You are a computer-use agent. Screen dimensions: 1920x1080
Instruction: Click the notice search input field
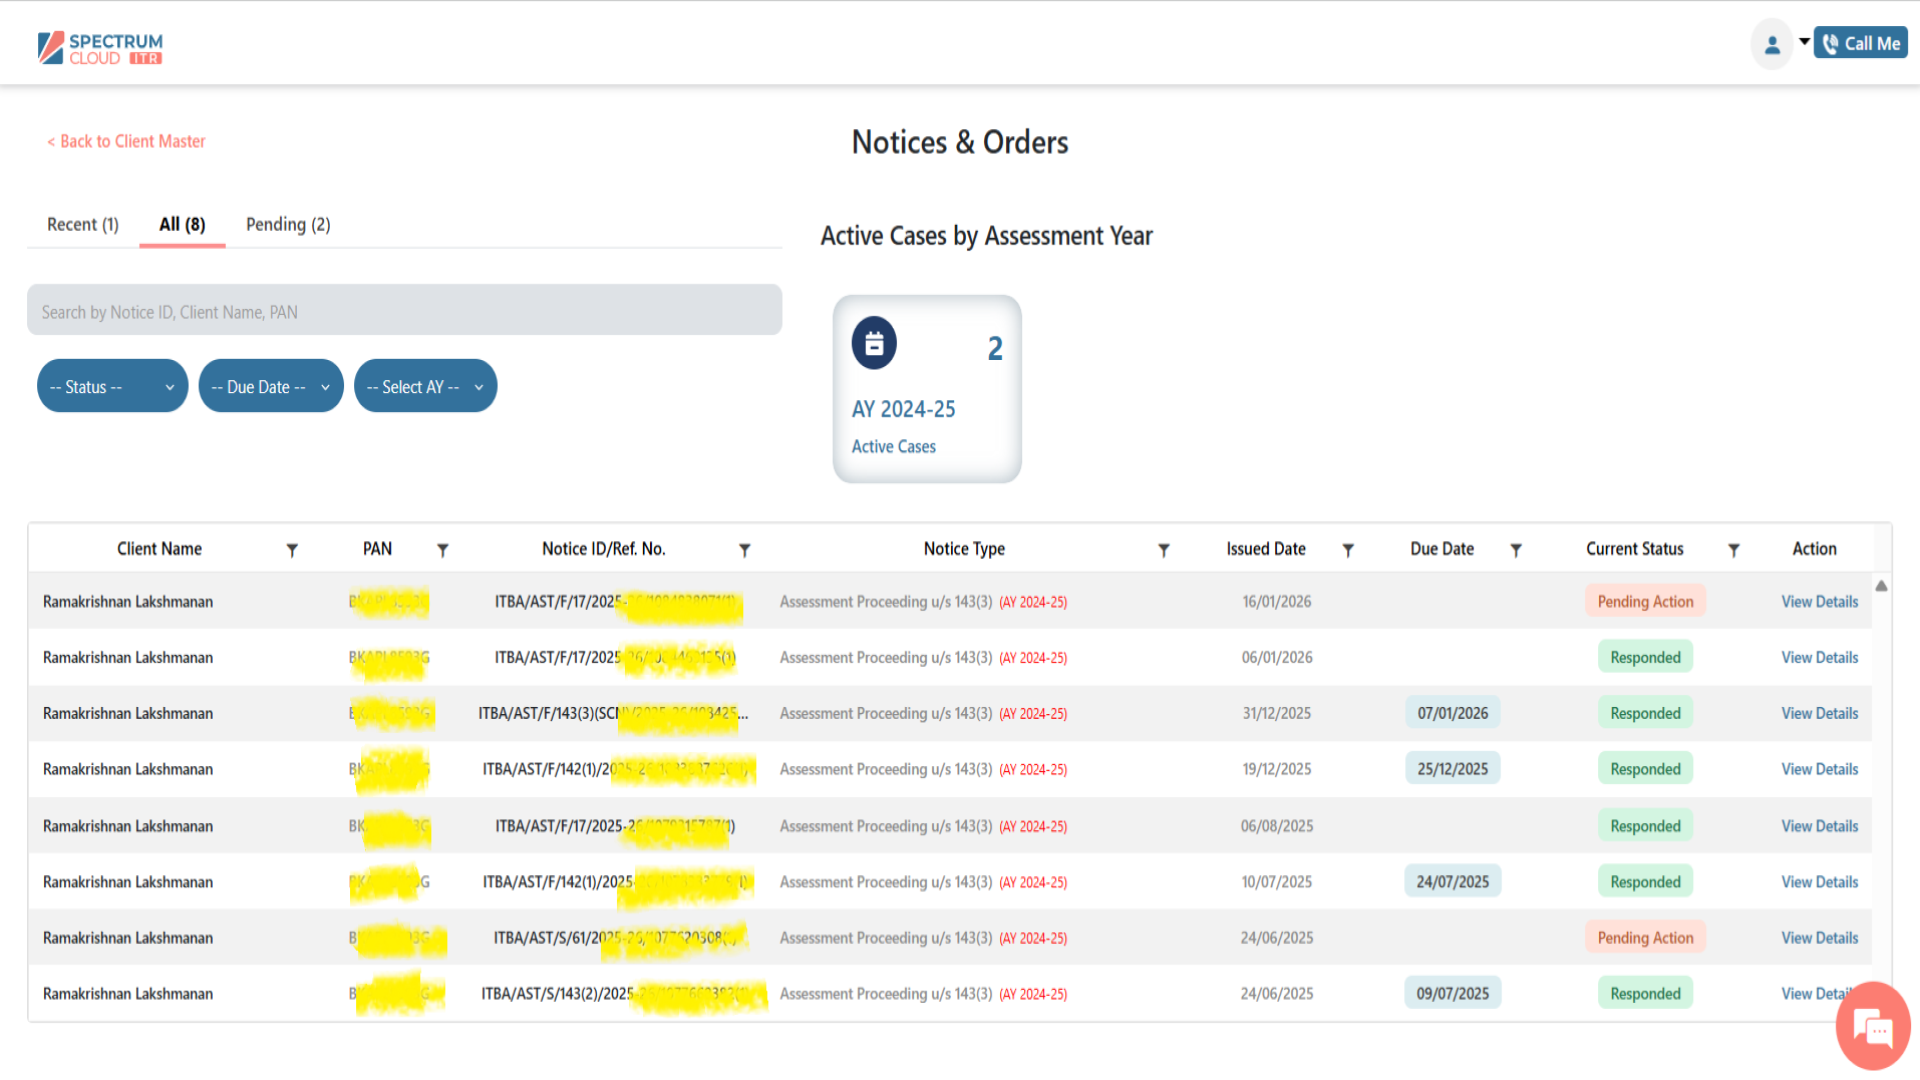click(404, 311)
